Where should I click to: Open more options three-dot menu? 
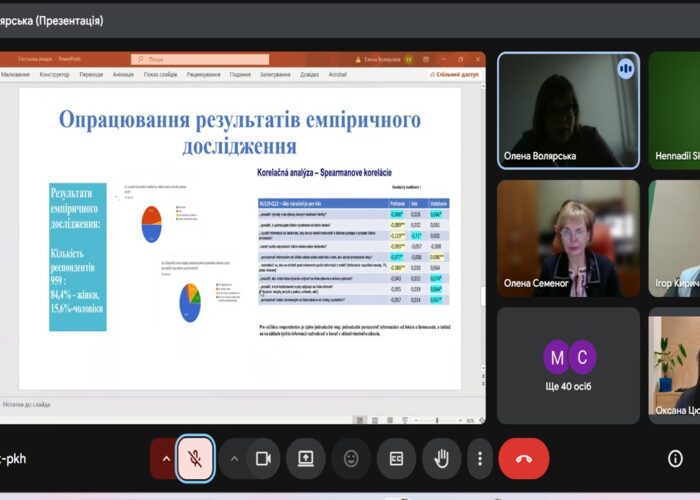coord(480,459)
